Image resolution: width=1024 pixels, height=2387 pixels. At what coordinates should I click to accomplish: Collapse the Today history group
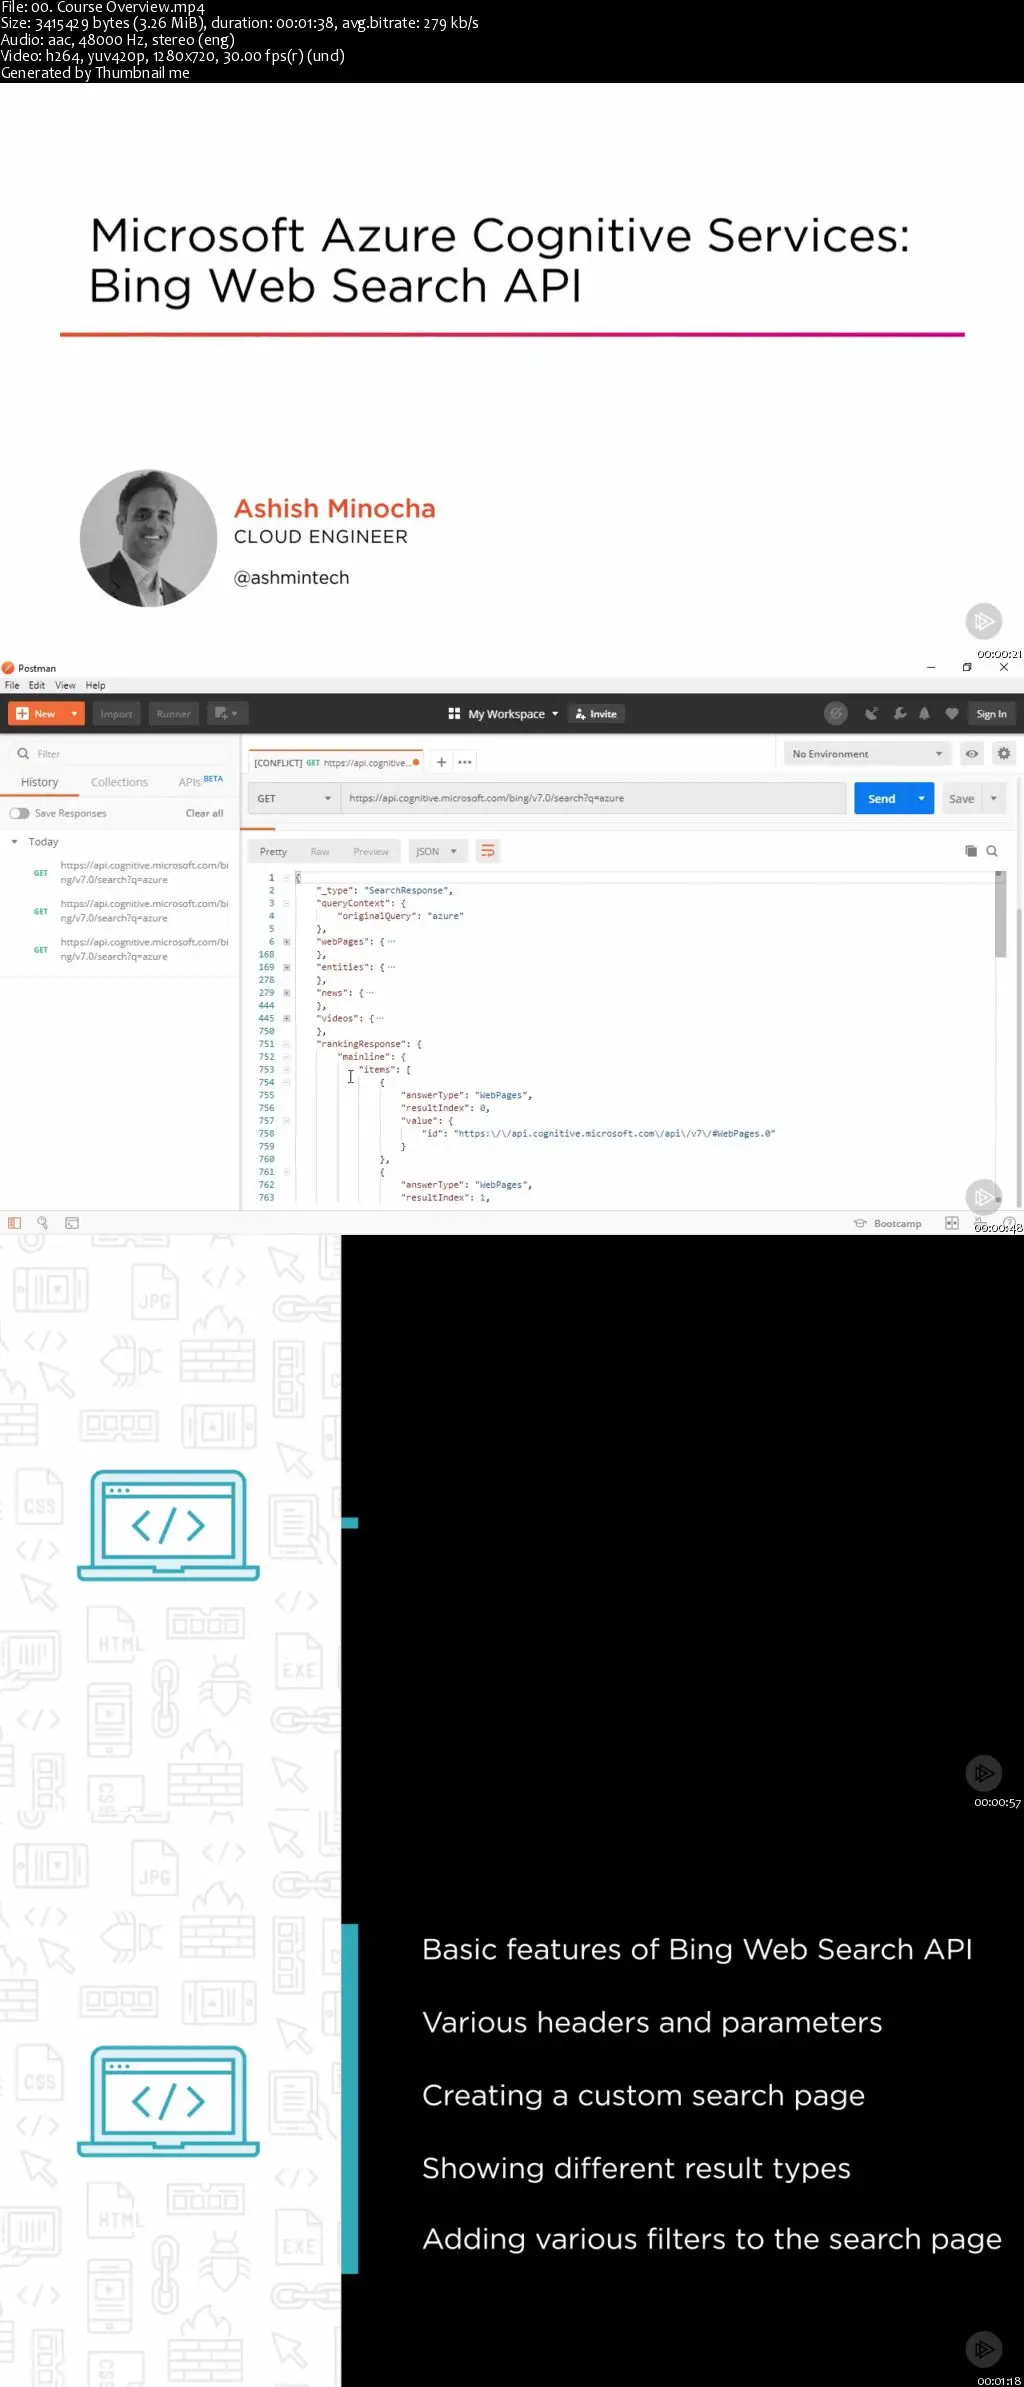(14, 842)
